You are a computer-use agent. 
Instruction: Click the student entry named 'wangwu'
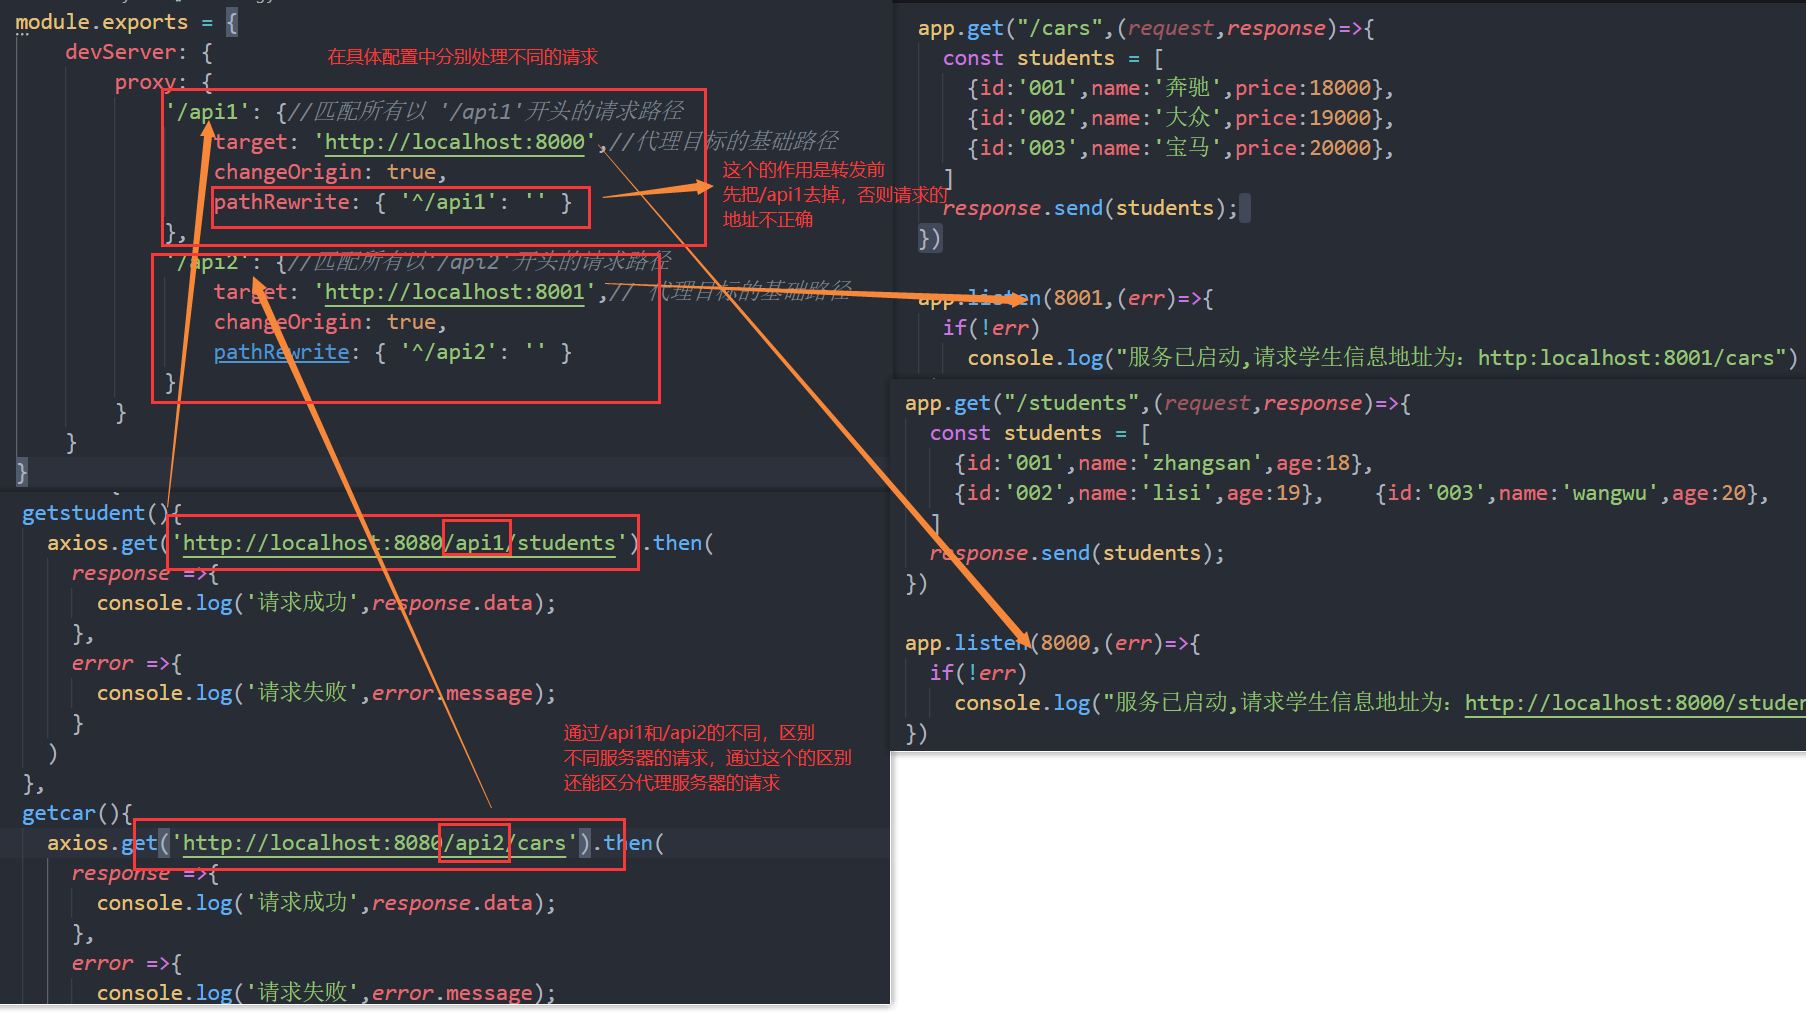(1572, 493)
